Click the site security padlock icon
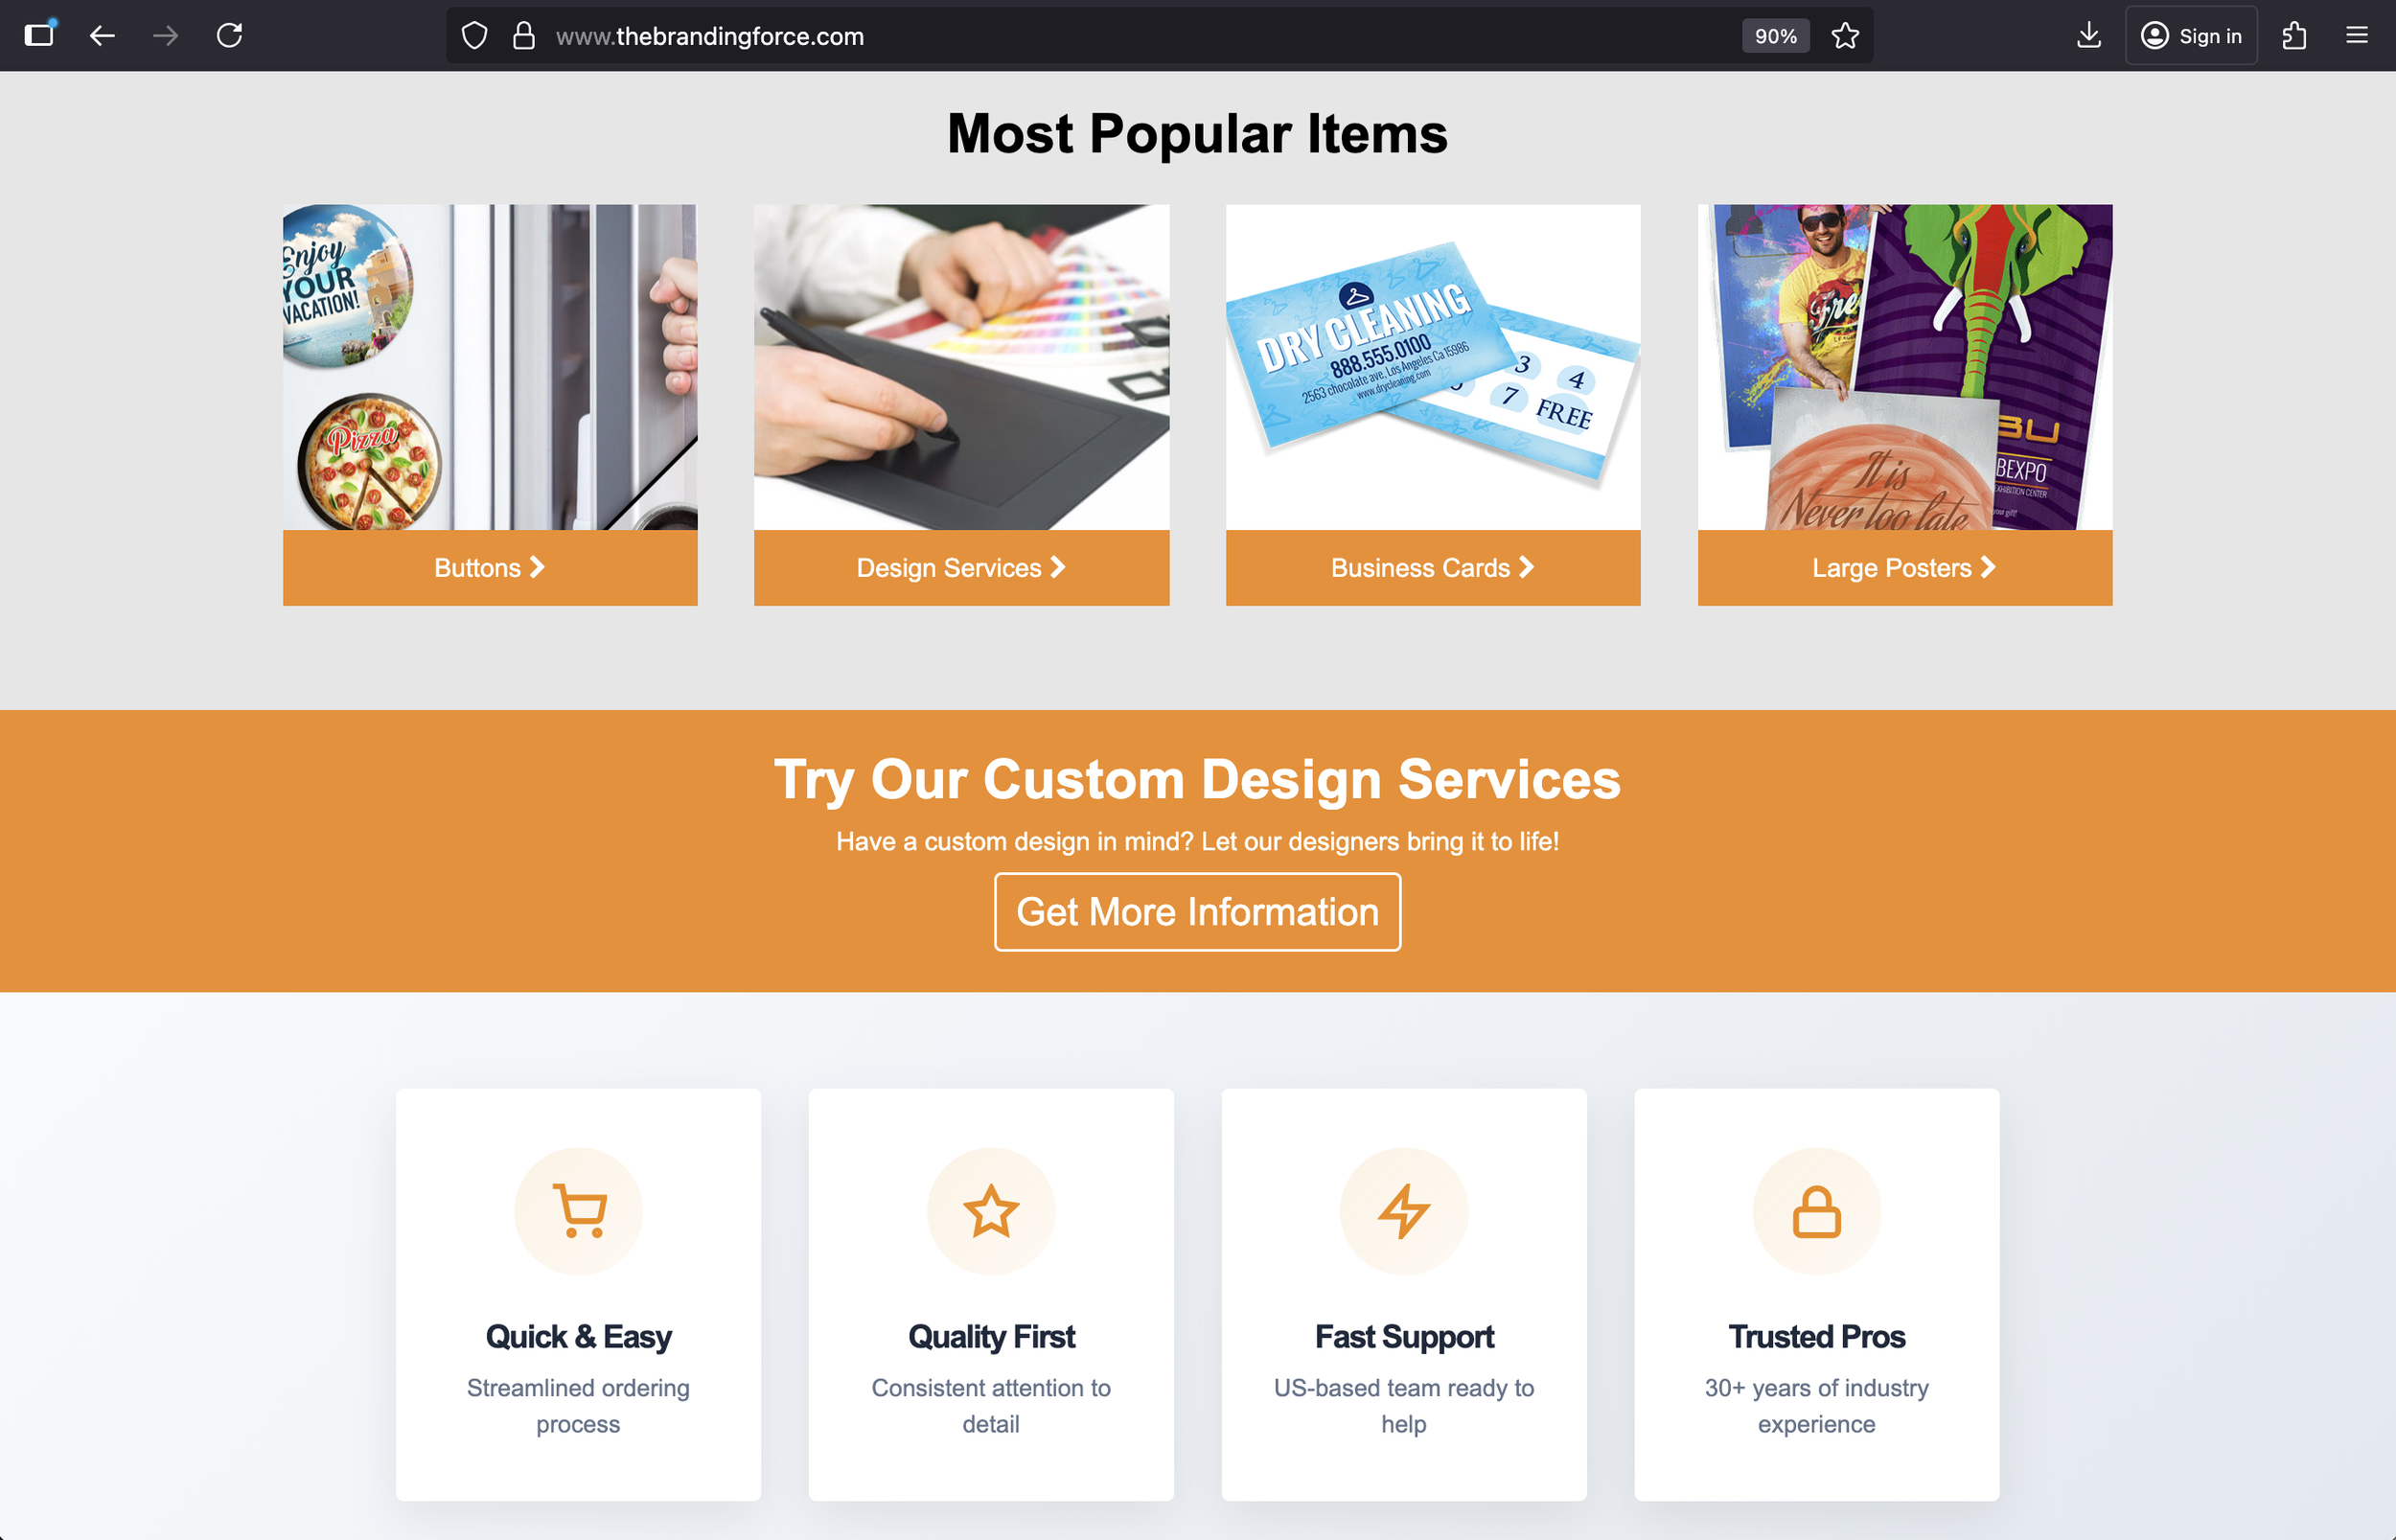The width and height of the screenshot is (2396, 1540). pos(523,36)
